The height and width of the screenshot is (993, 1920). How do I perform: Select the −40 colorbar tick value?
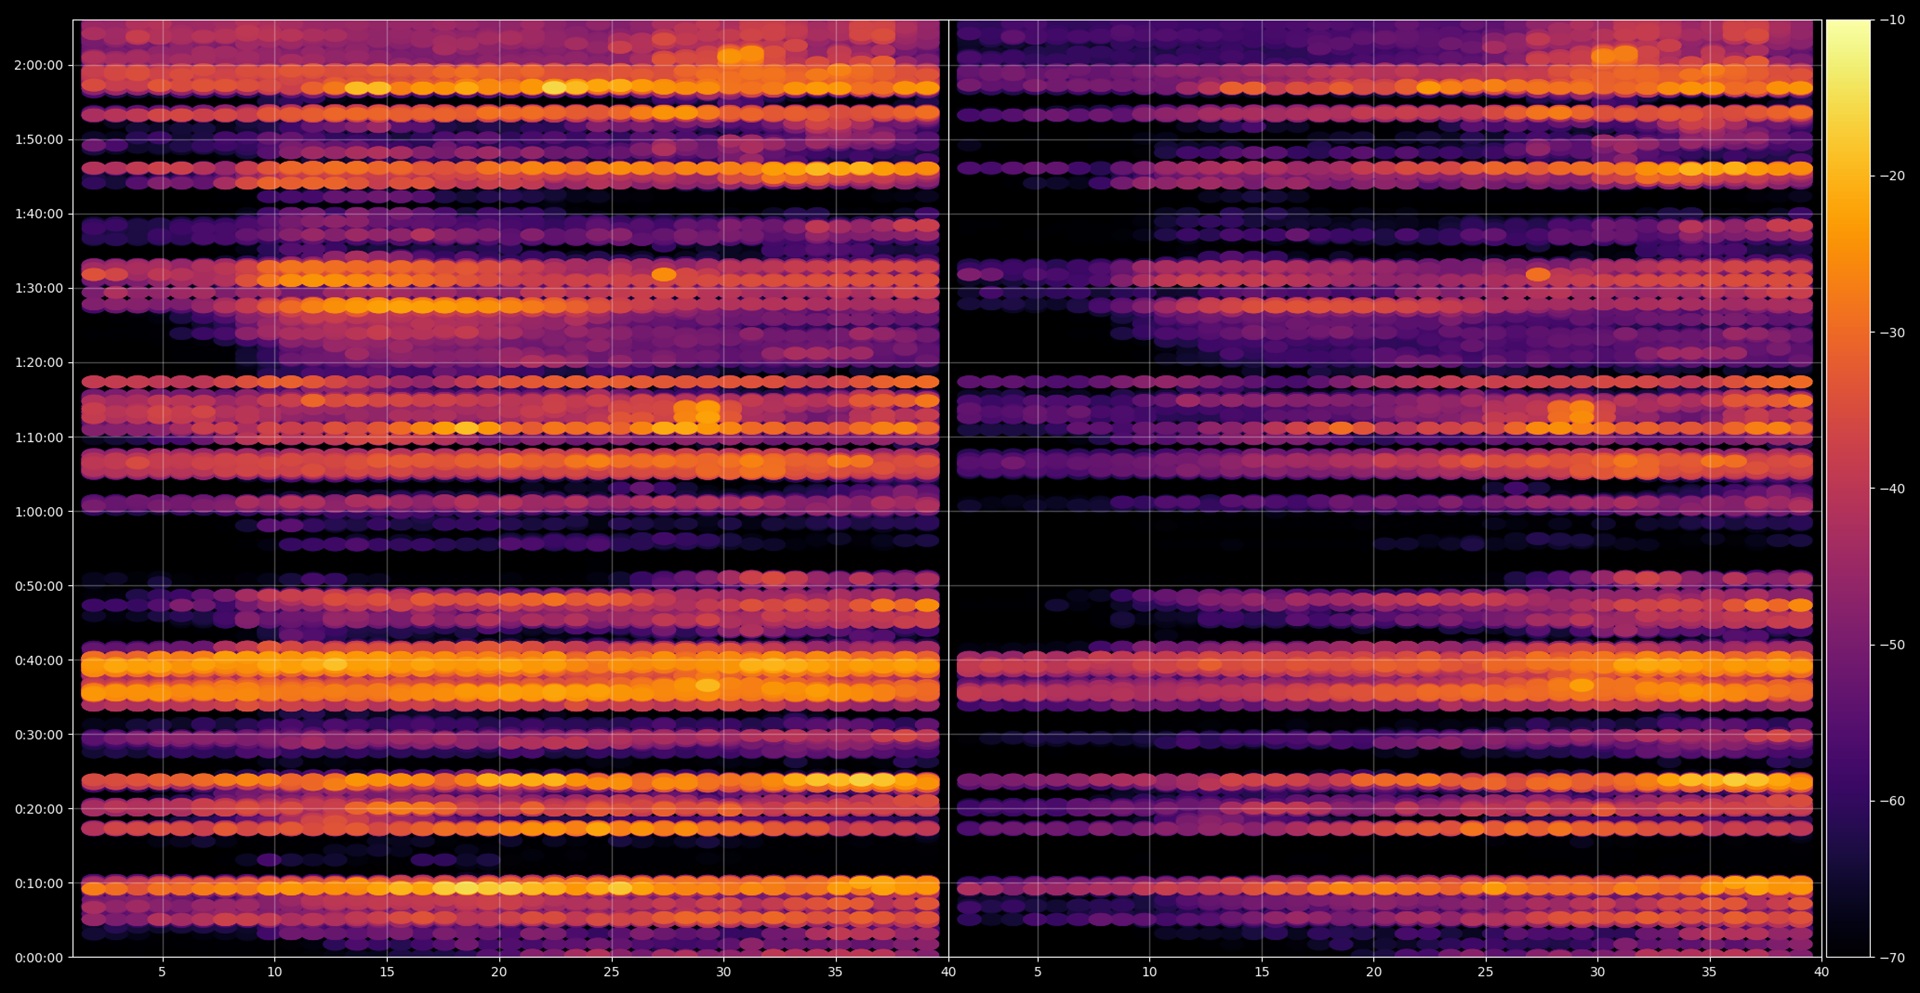click(x=1892, y=489)
